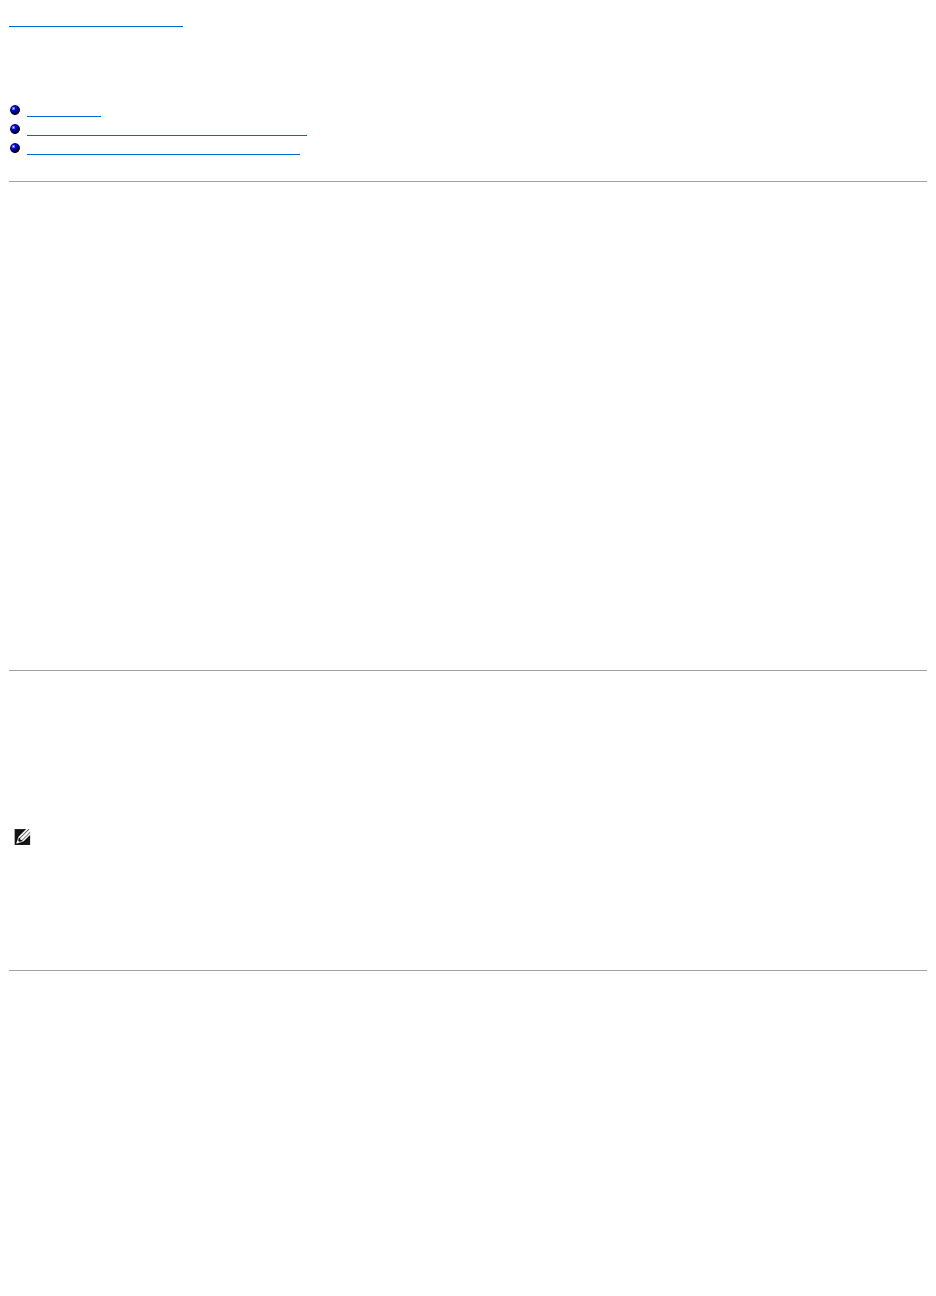The height and width of the screenshot is (1296, 936).
Task: Follow the link beside the first bullet
Action: 64,112
